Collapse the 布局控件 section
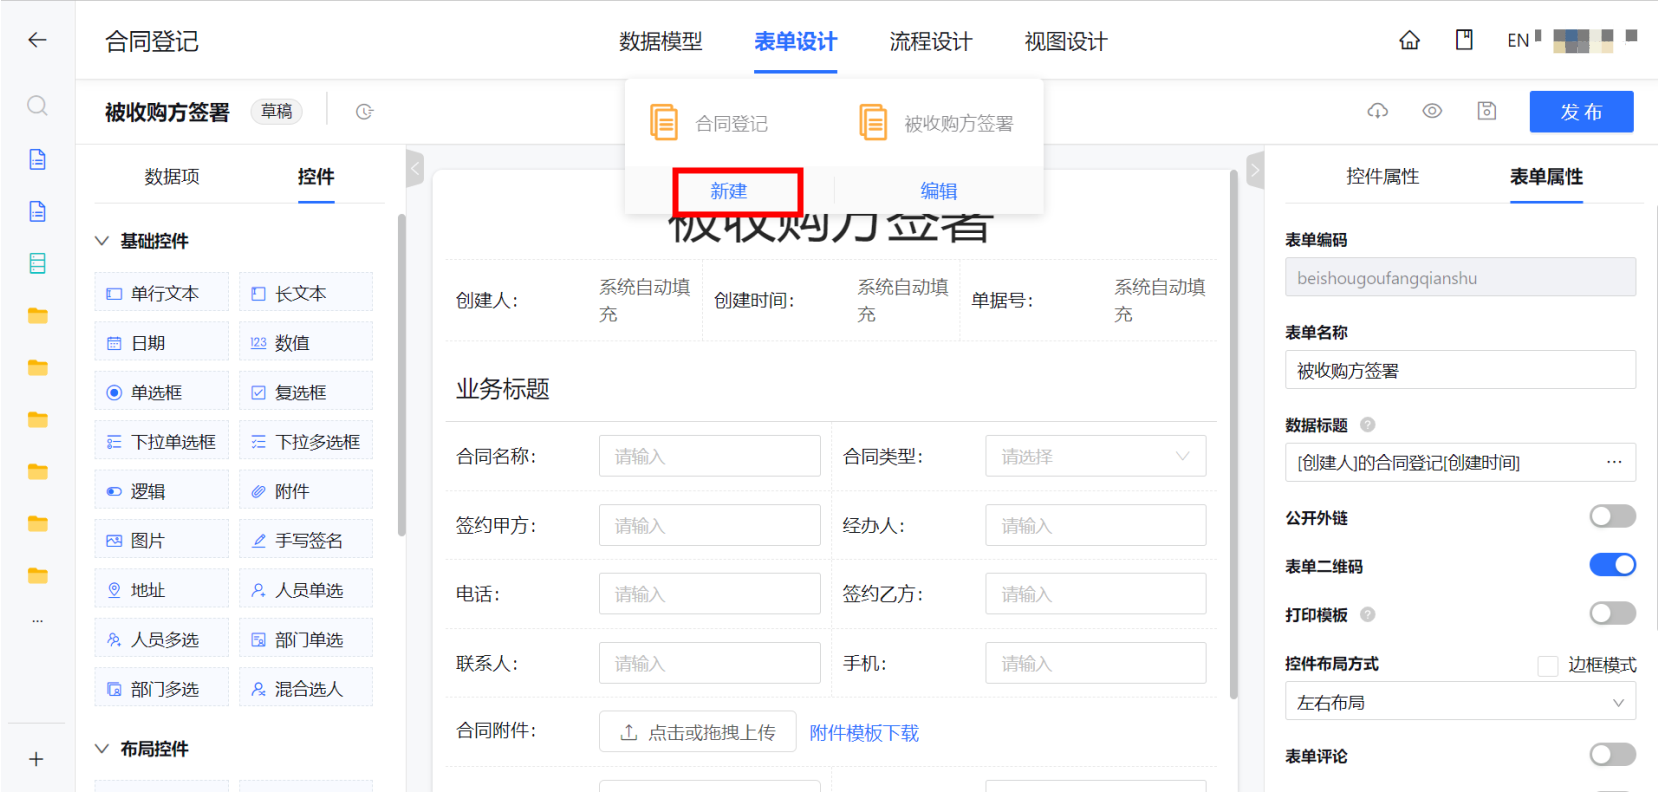1658x792 pixels. coord(102,749)
